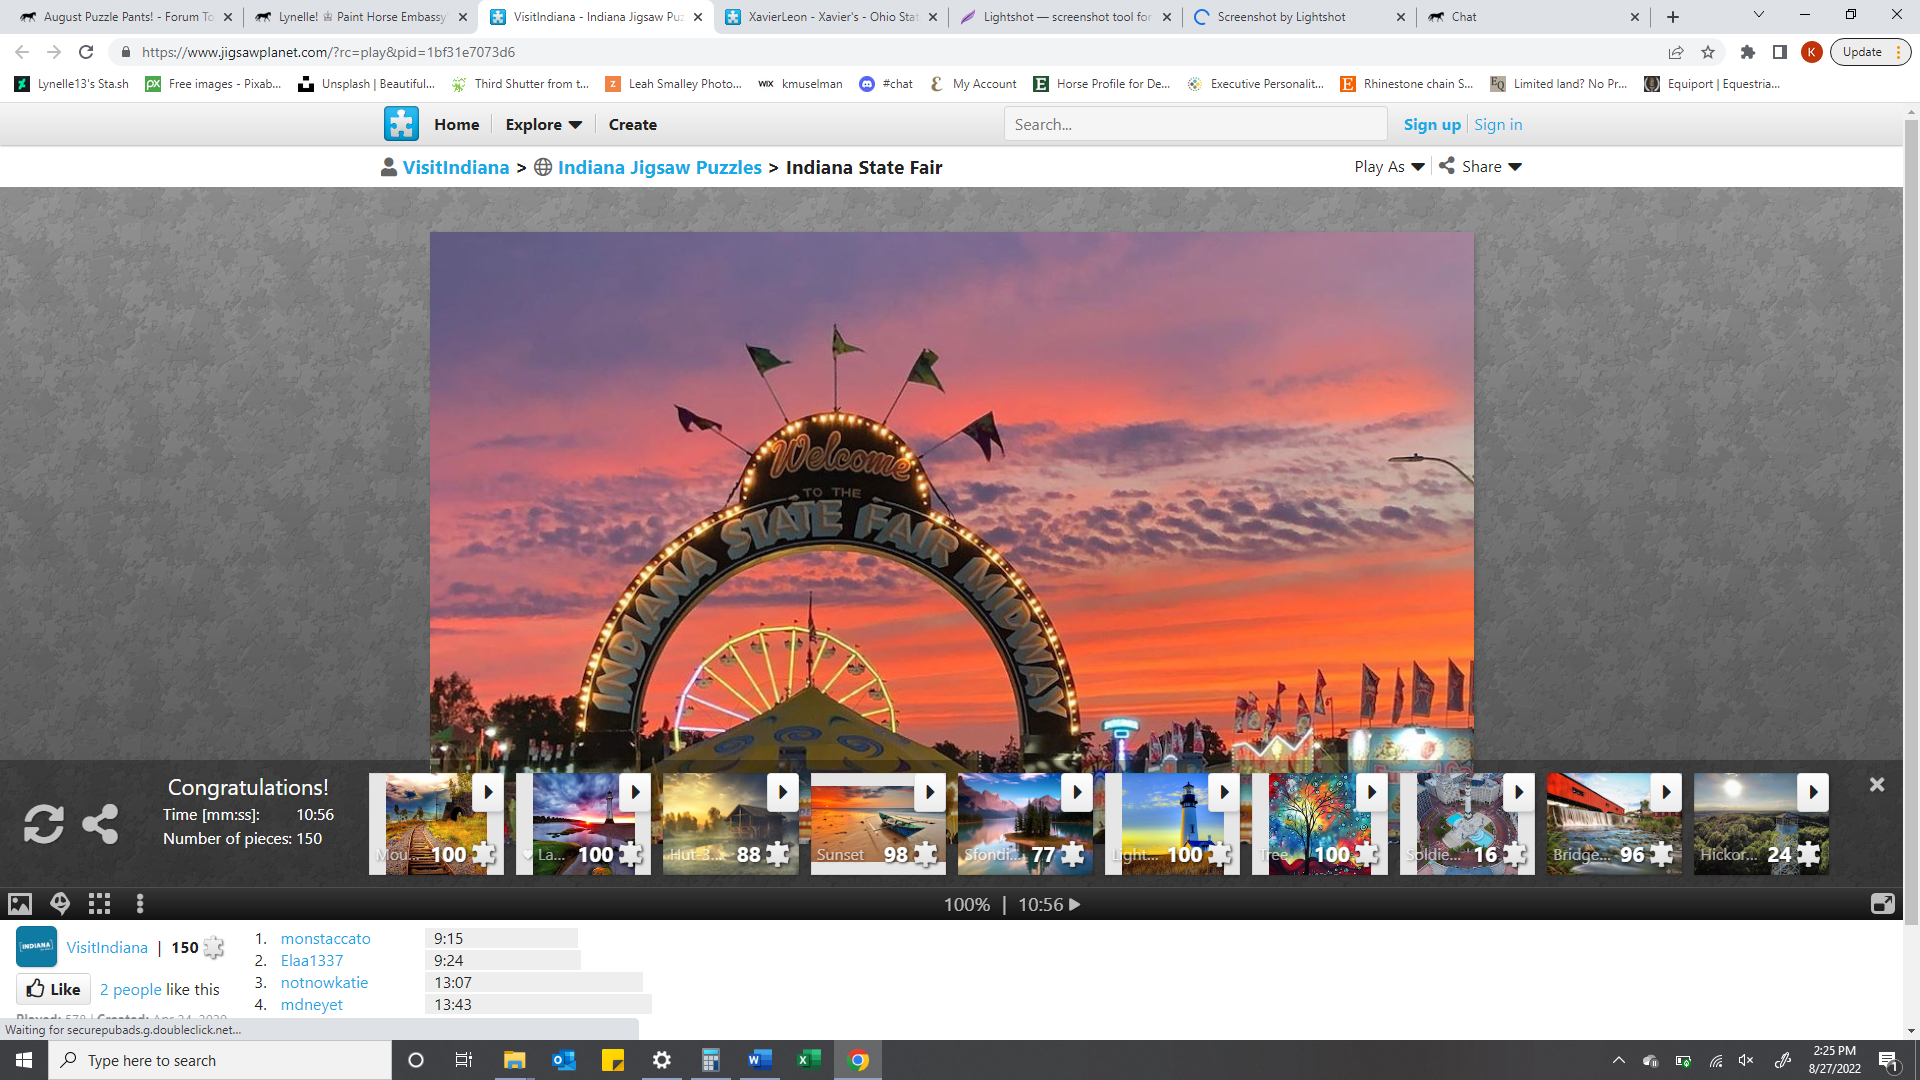
Task: Open File Explorer from taskbar
Action: (514, 1060)
